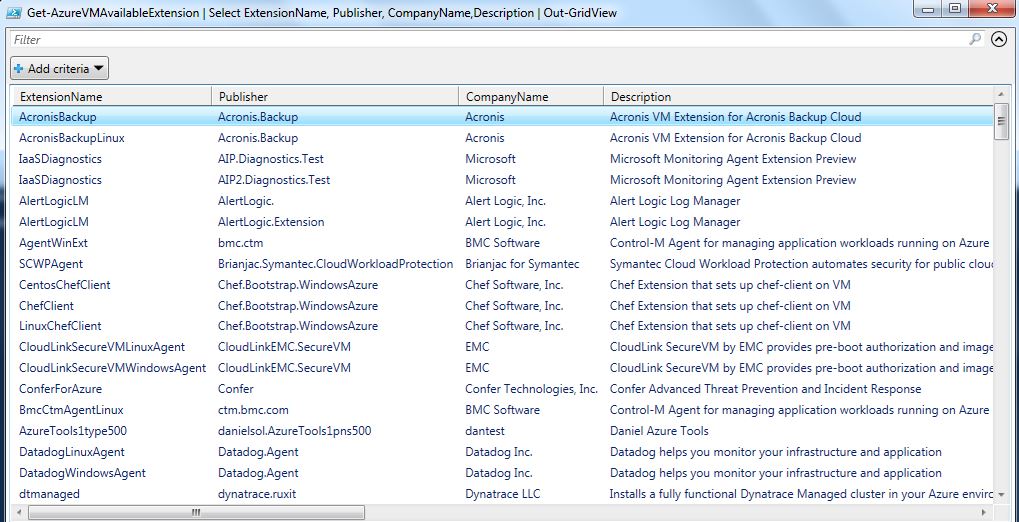The image size is (1019, 522).
Task: Click danielsol.AzureTools1pns500 publisher cell
Action: click(294, 430)
